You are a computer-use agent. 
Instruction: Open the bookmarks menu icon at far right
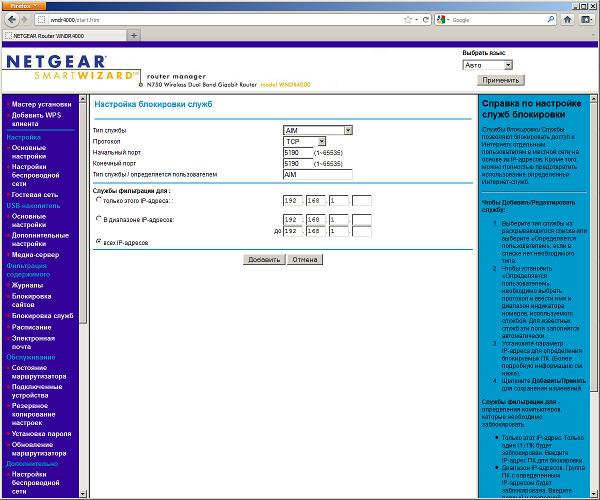(x=586, y=20)
